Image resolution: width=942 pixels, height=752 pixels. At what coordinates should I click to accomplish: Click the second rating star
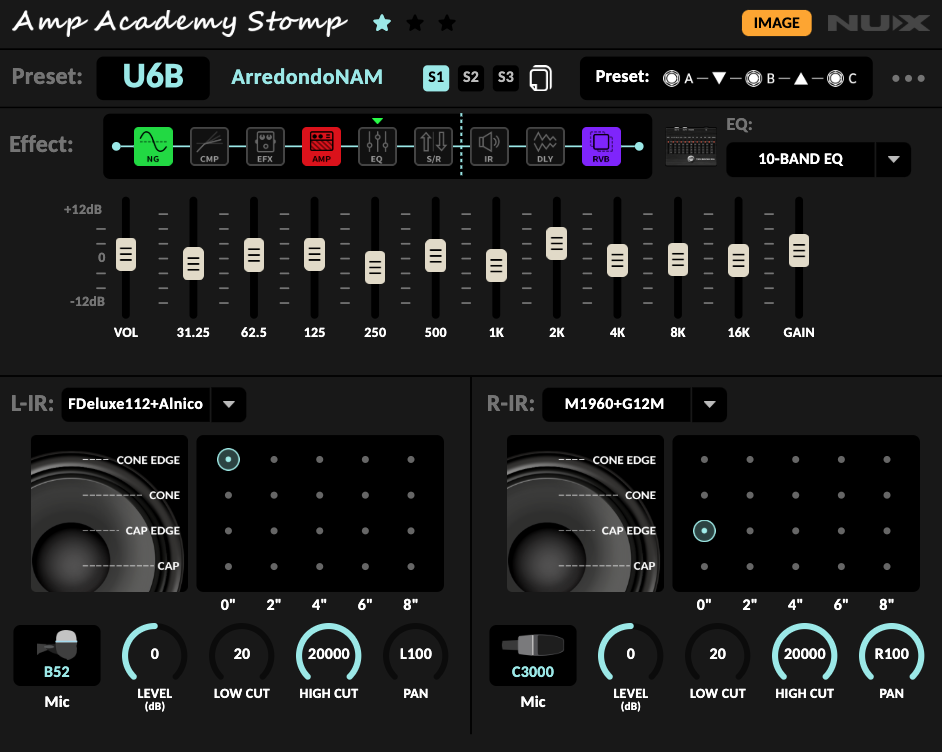(415, 23)
